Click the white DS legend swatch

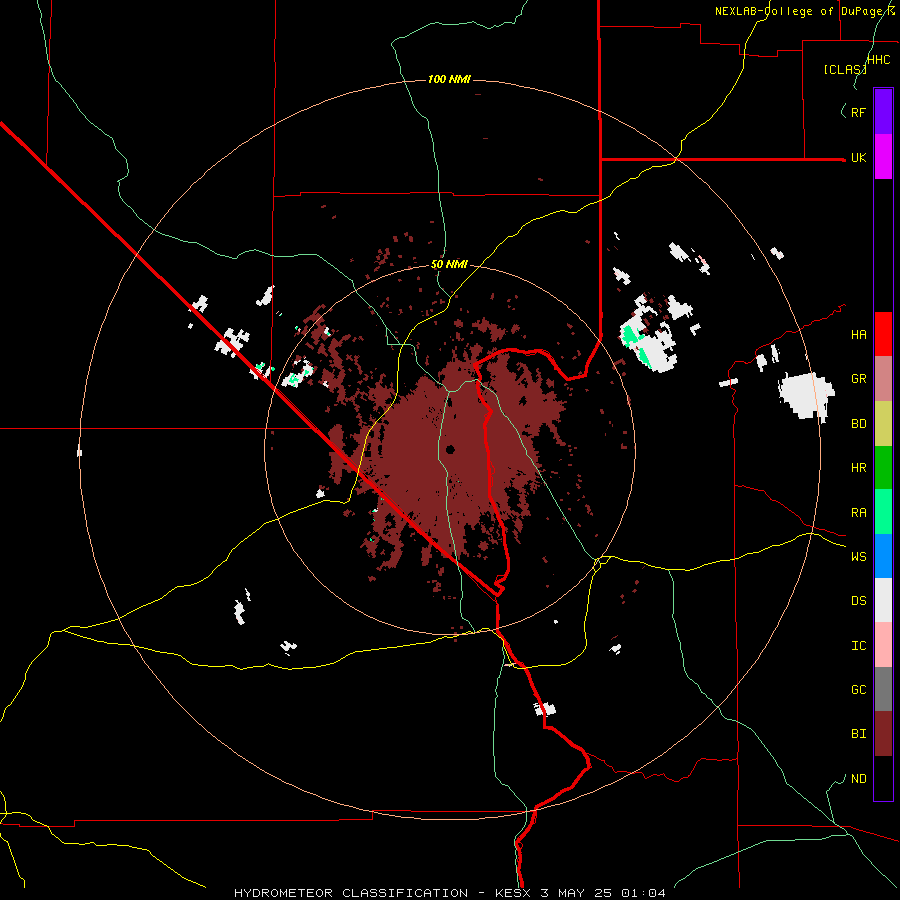[883, 600]
